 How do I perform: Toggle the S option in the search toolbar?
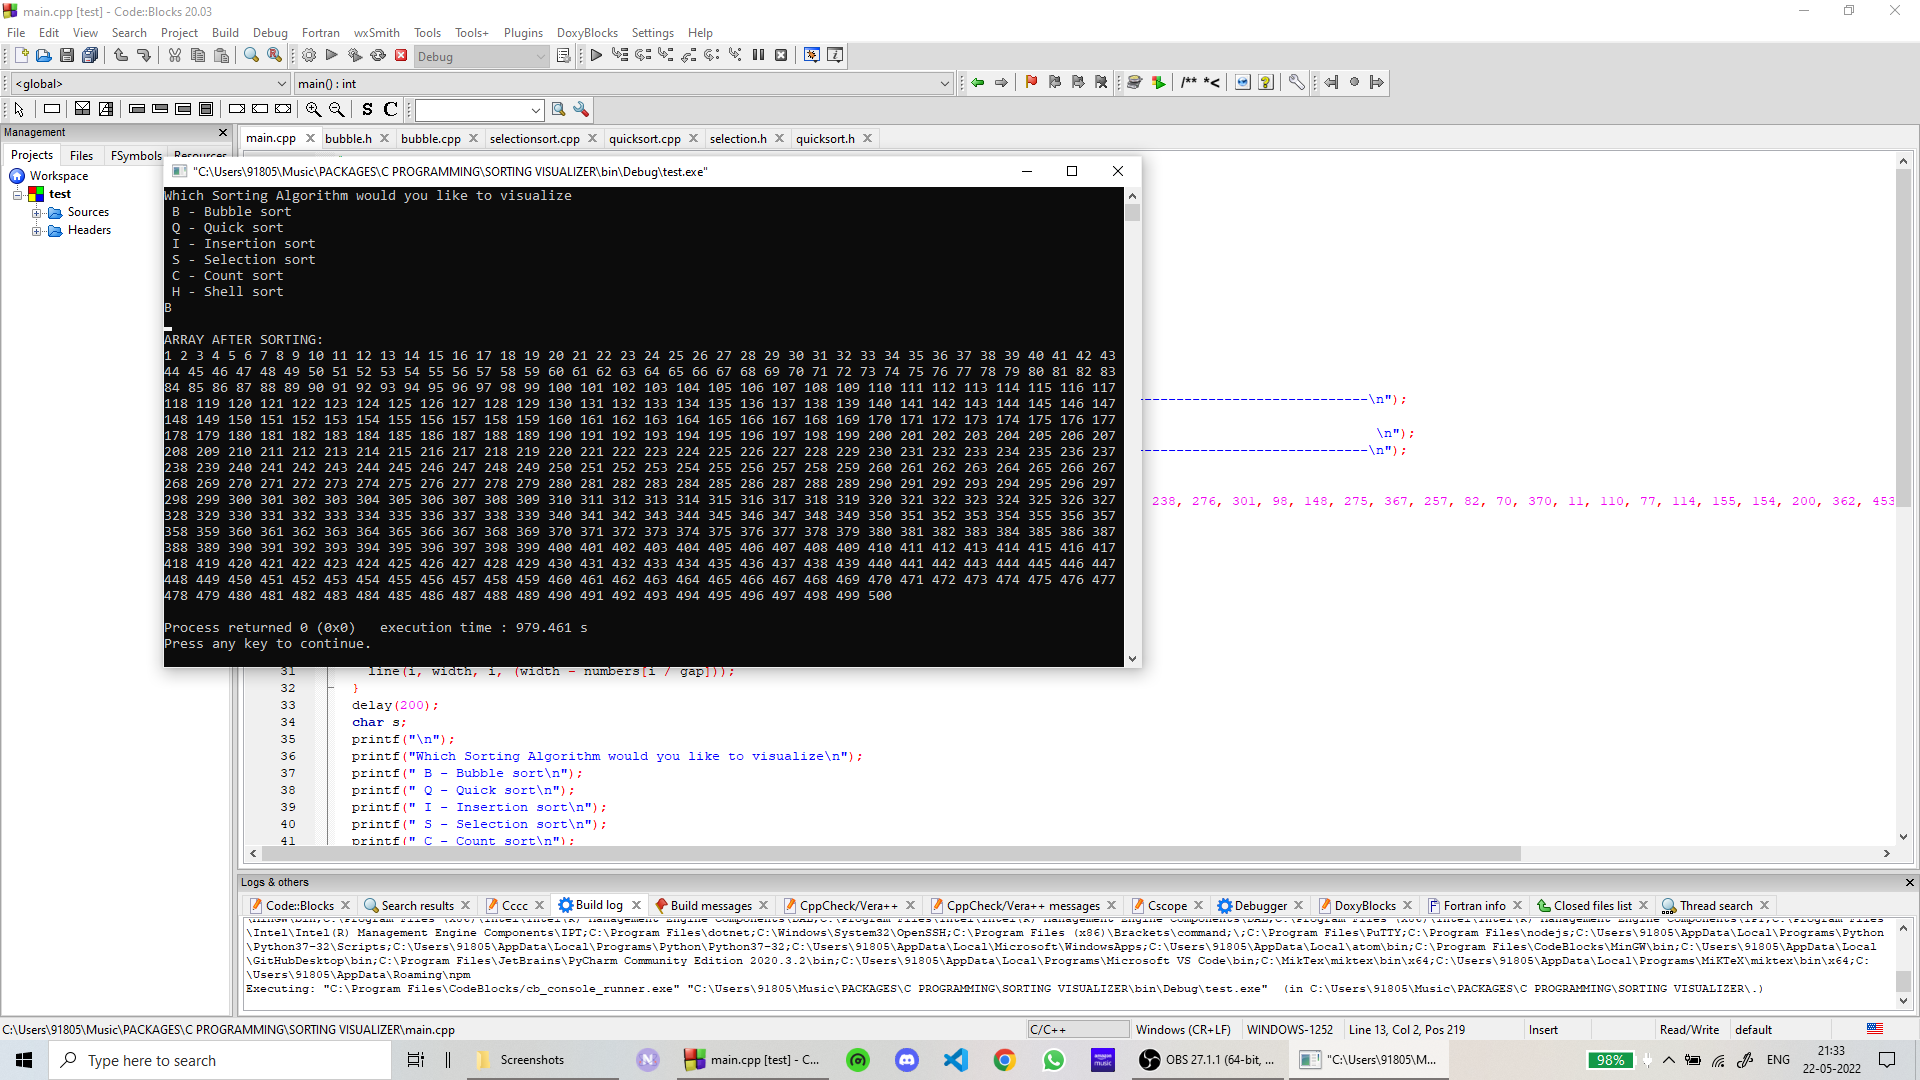tap(366, 109)
